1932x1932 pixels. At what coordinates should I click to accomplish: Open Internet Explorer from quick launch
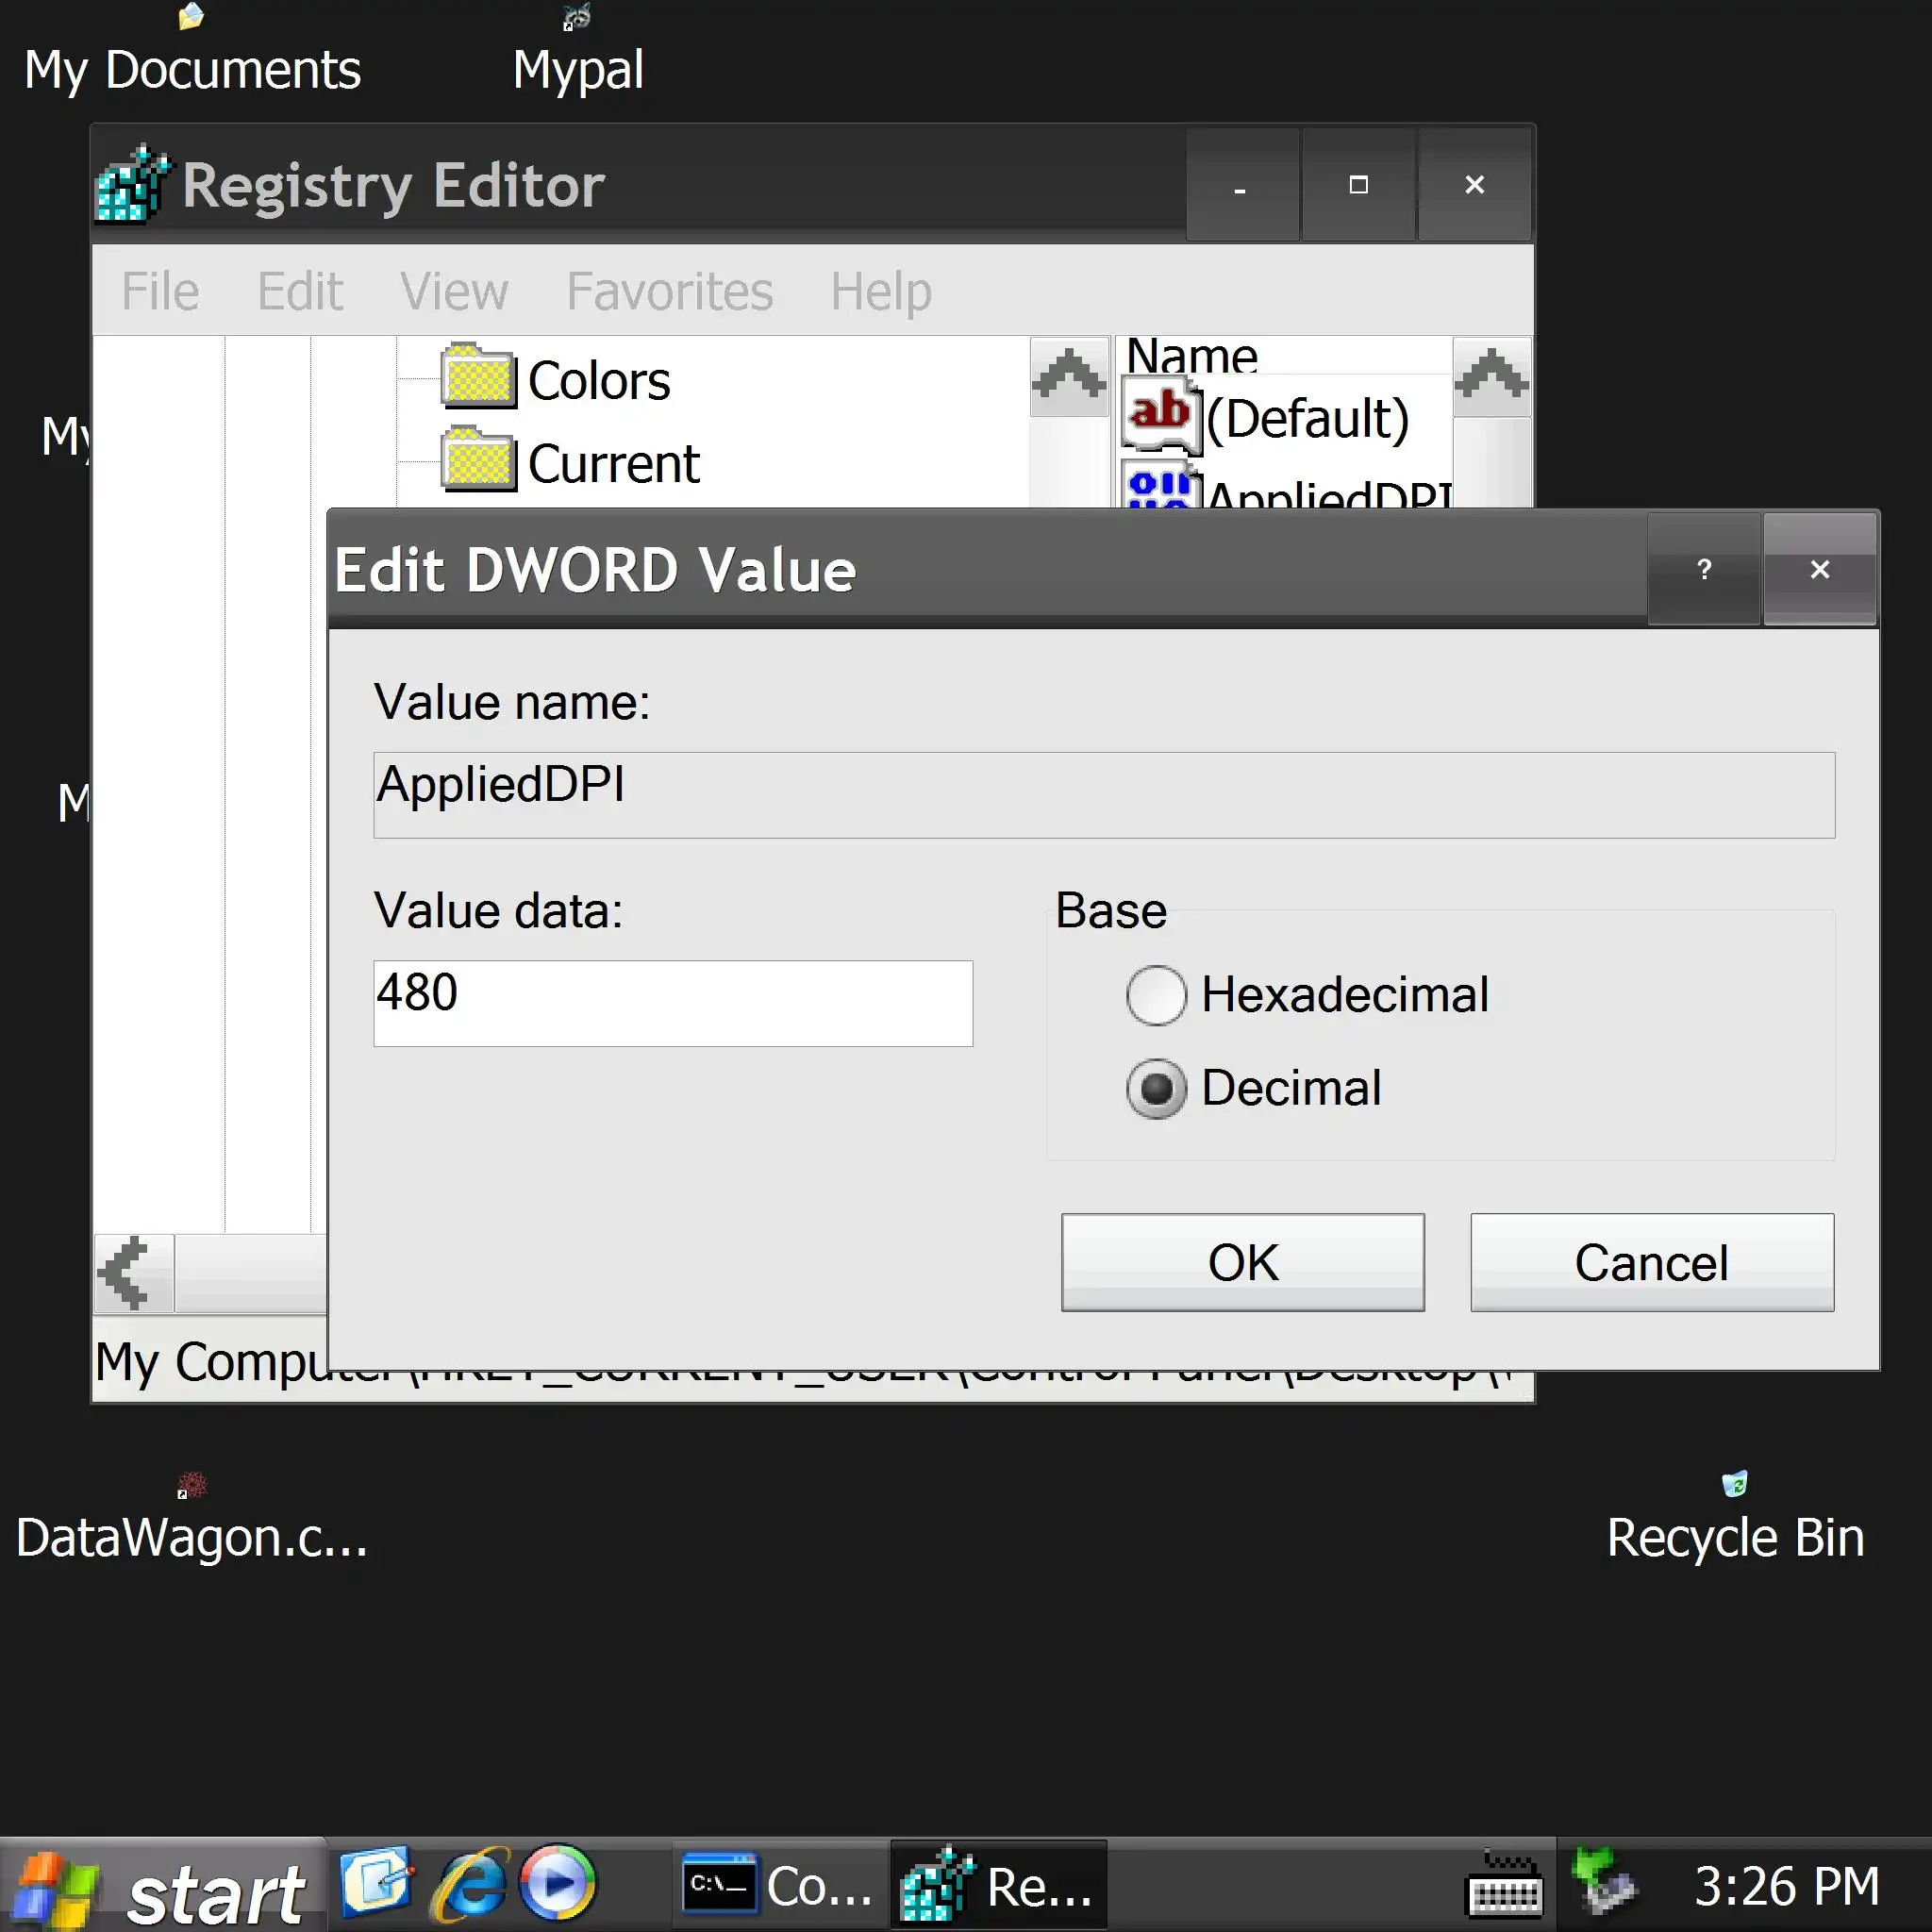coord(468,1886)
